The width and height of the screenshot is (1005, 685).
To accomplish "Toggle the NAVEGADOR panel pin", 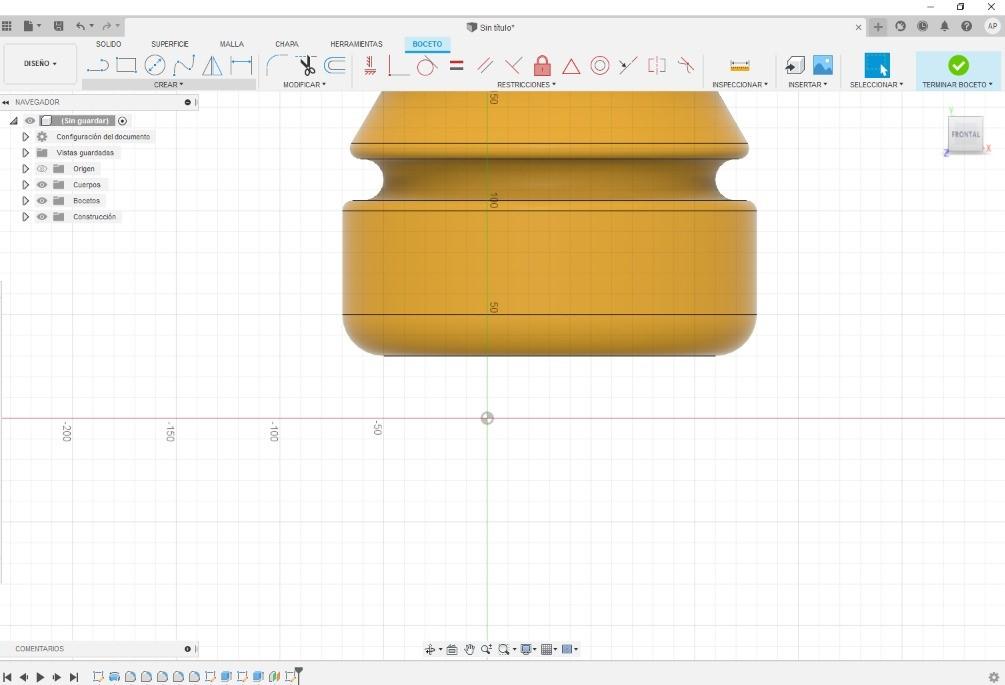I will click(x=188, y=102).
